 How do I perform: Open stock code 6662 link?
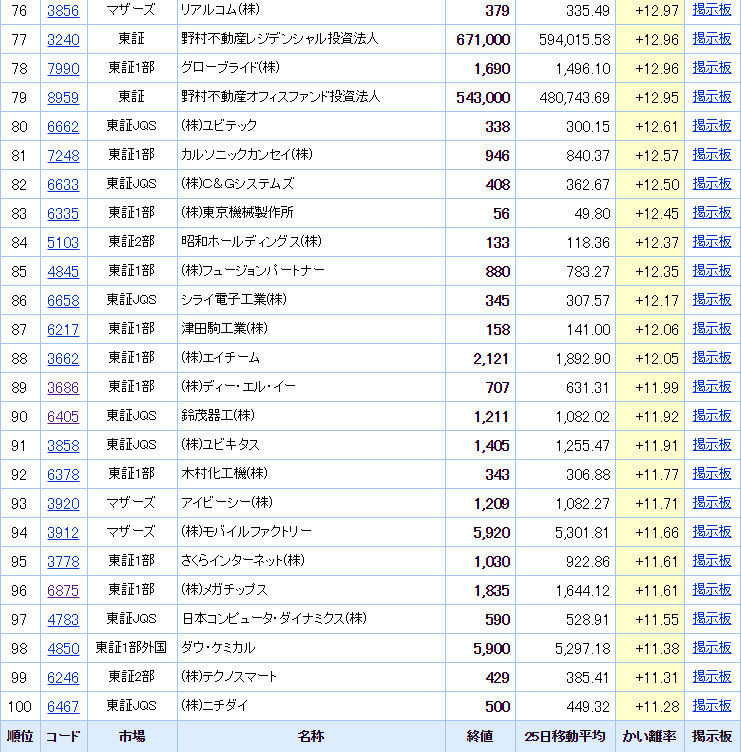click(x=63, y=127)
